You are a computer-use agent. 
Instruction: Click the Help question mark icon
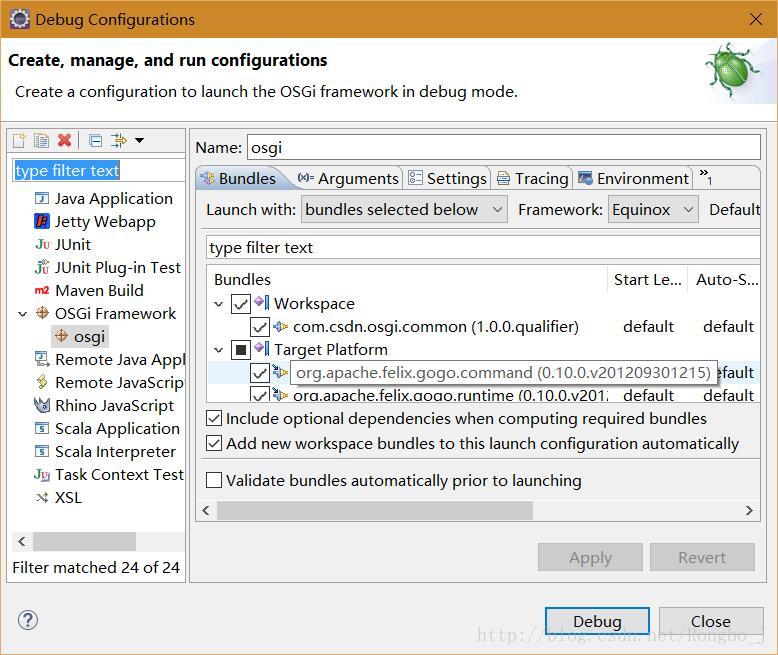point(28,620)
